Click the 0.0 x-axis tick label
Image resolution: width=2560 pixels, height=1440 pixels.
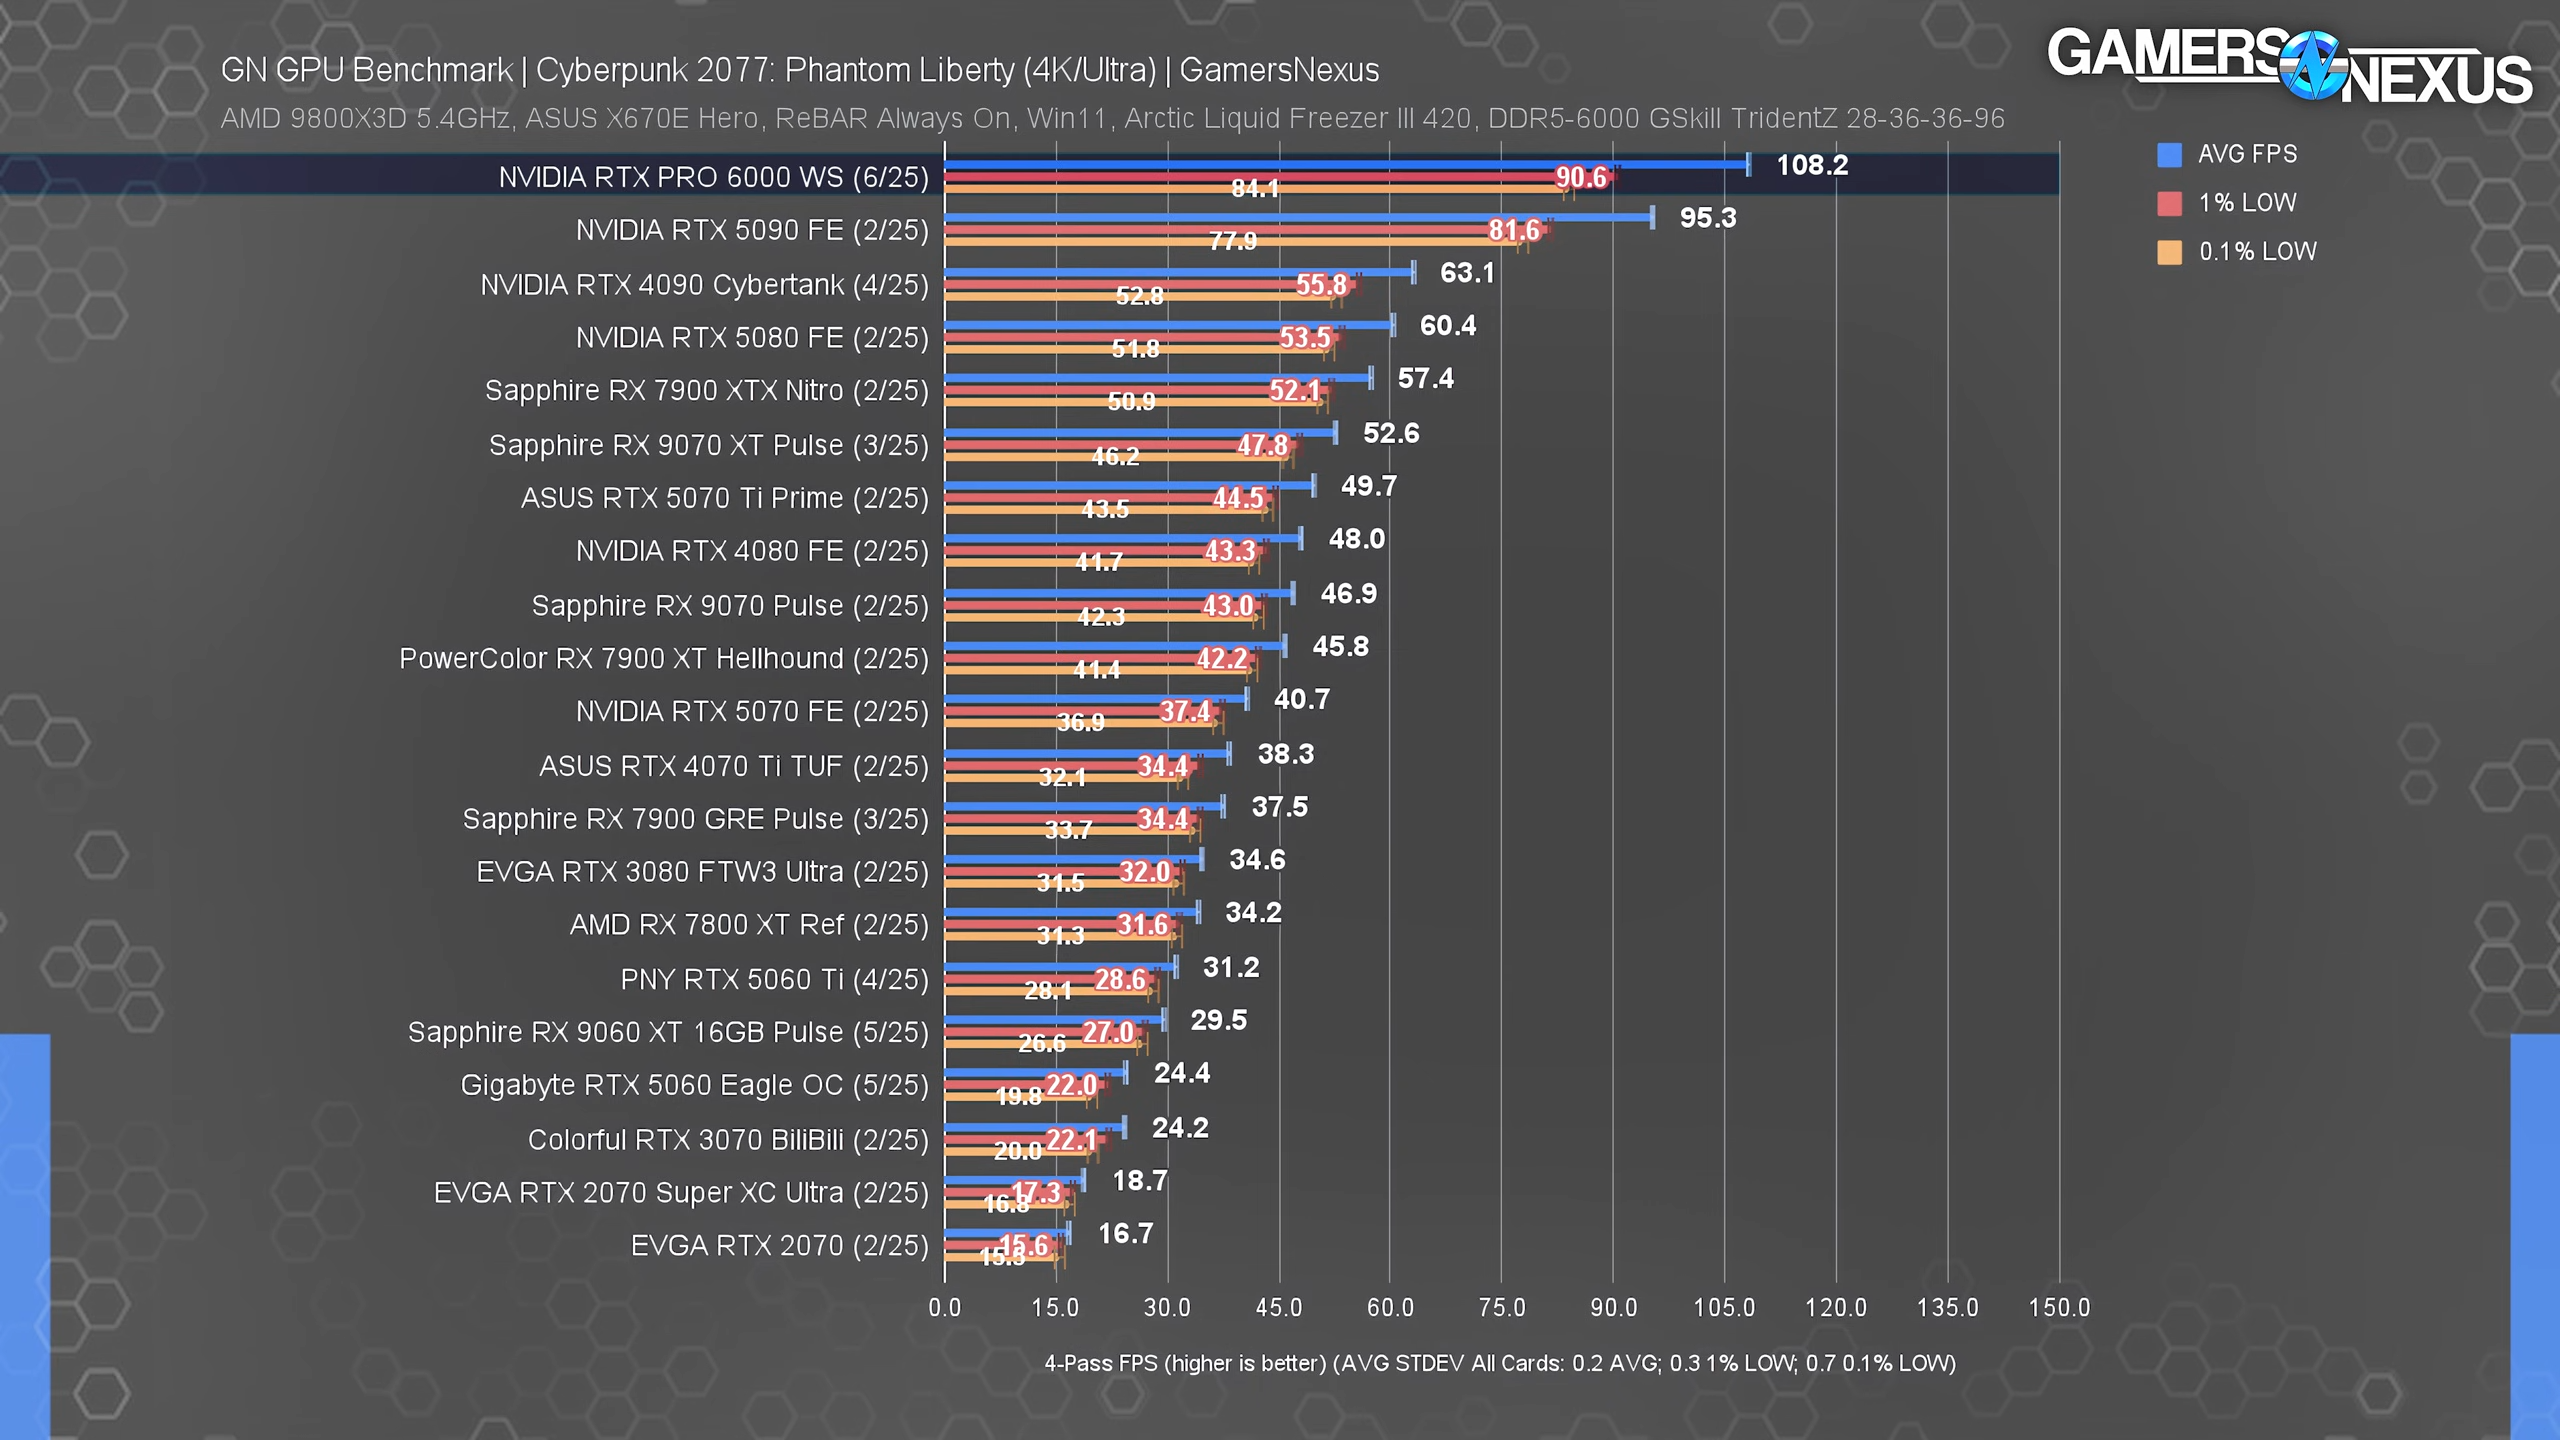pyautogui.click(x=944, y=1308)
